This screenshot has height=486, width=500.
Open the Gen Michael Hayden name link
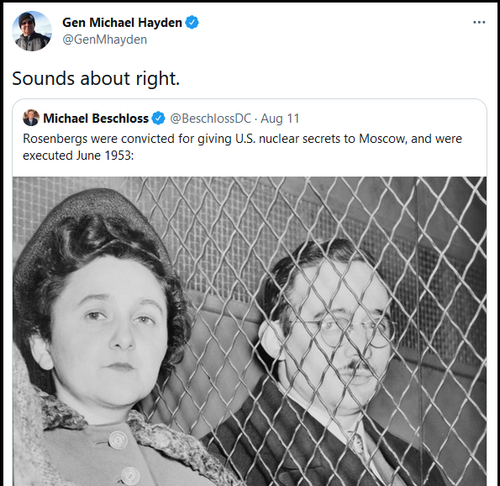(122, 23)
